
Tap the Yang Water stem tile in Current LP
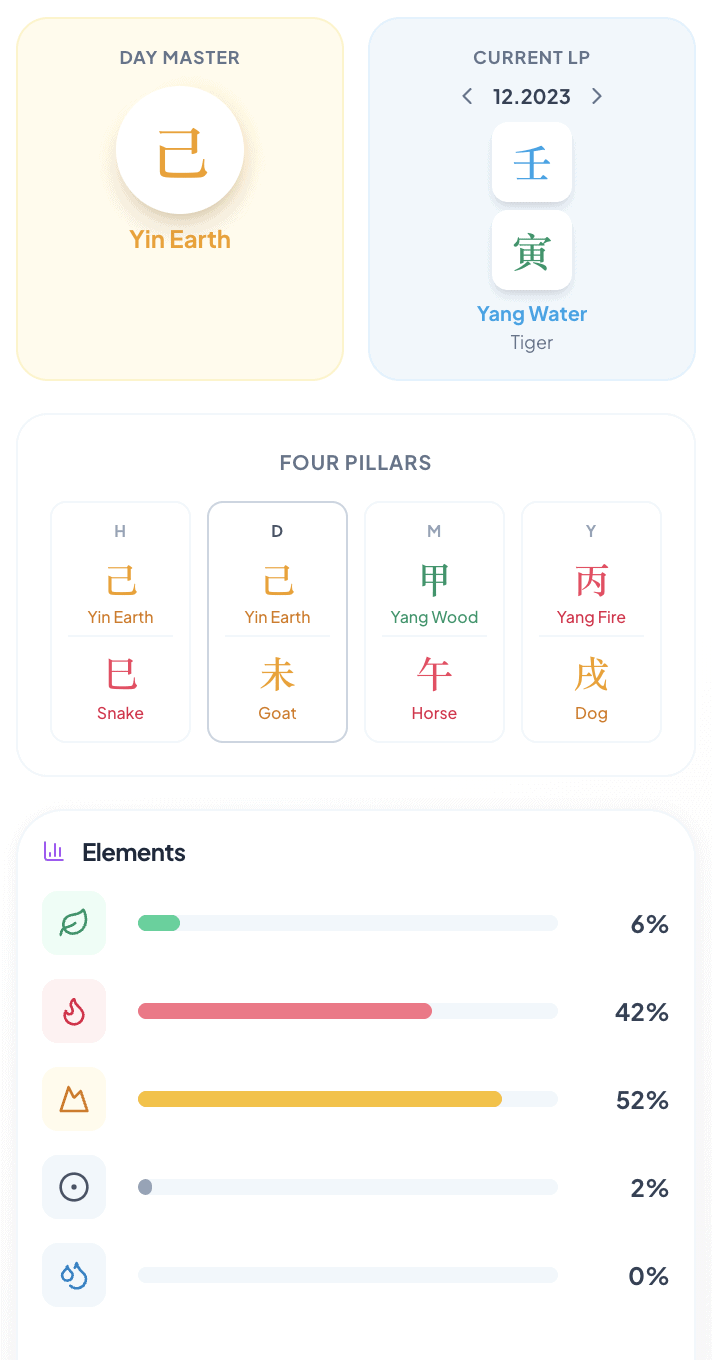point(532,162)
